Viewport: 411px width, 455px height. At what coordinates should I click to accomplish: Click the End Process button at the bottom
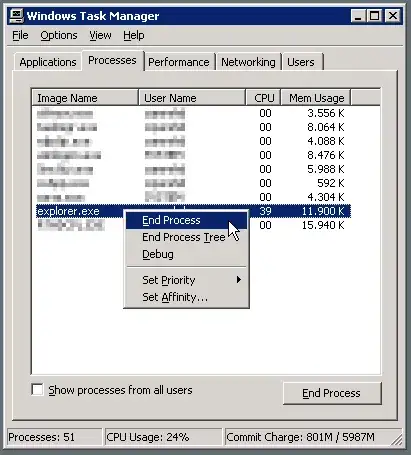point(332,393)
